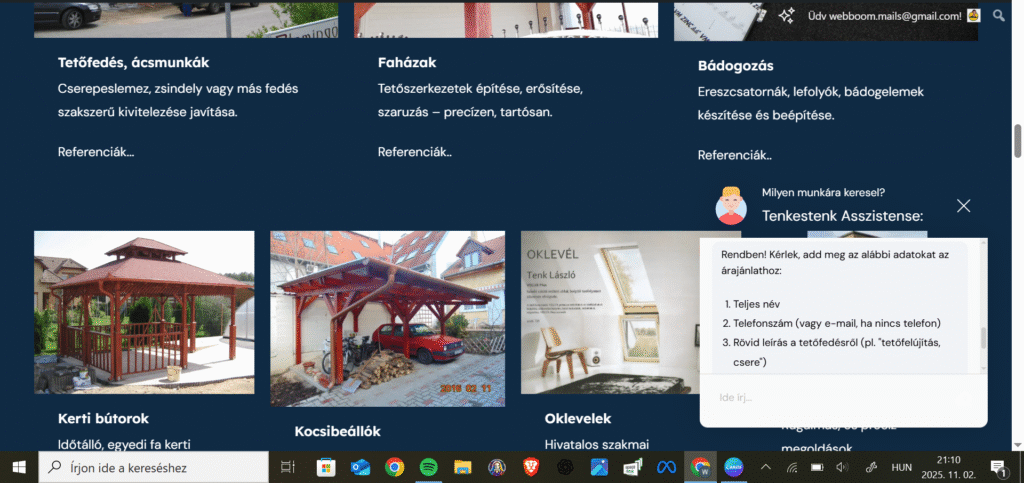The width and height of the screenshot is (1024, 483).
Task: Show hidden system tray icons
Action: [x=766, y=467]
